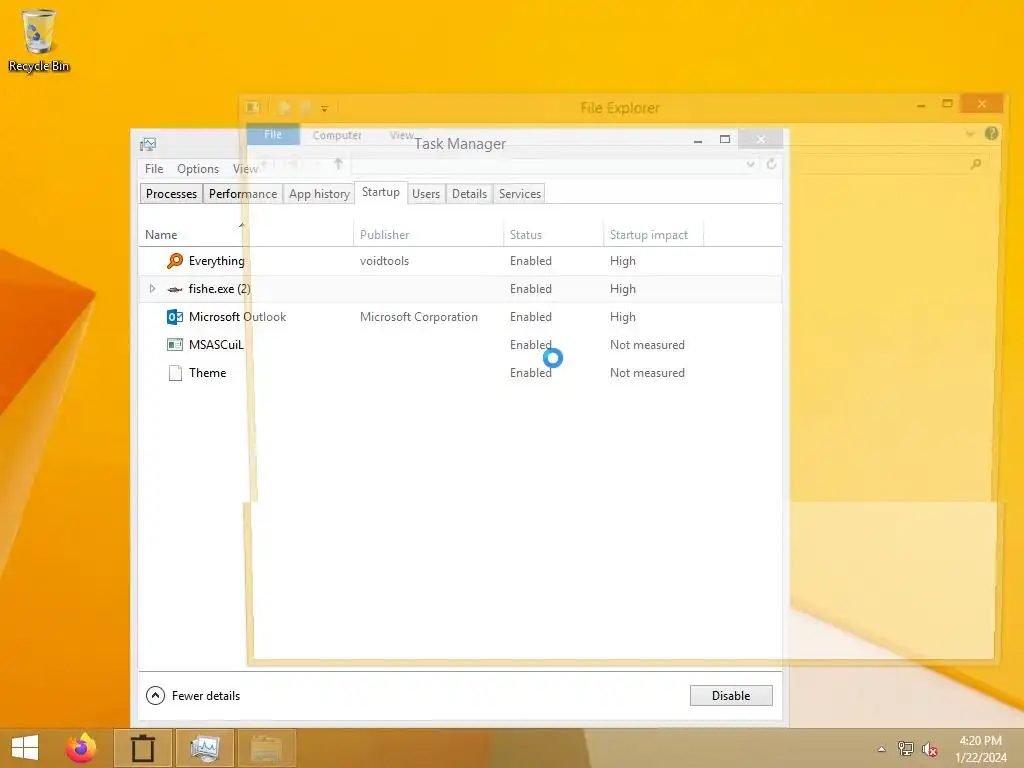The image size is (1024, 768).
Task: Click Not measured value in Theme row
Action: [647, 373]
